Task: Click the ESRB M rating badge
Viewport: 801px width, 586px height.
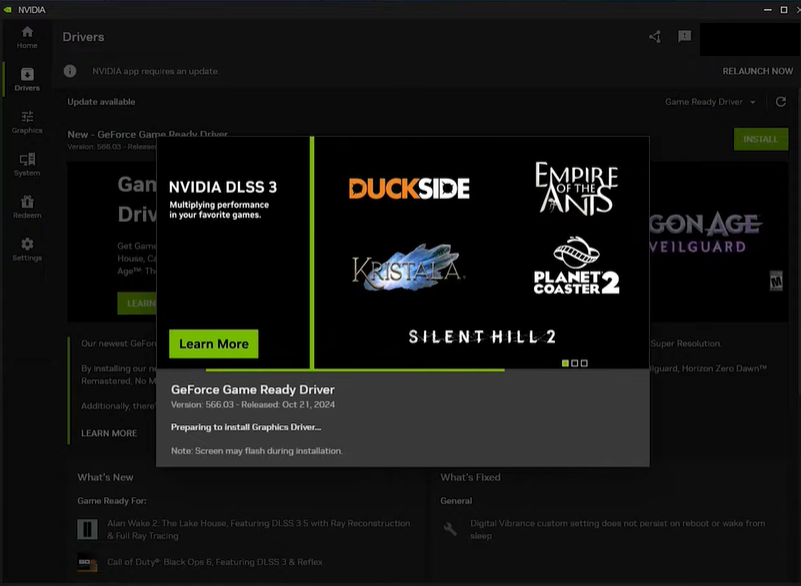Action: click(776, 281)
